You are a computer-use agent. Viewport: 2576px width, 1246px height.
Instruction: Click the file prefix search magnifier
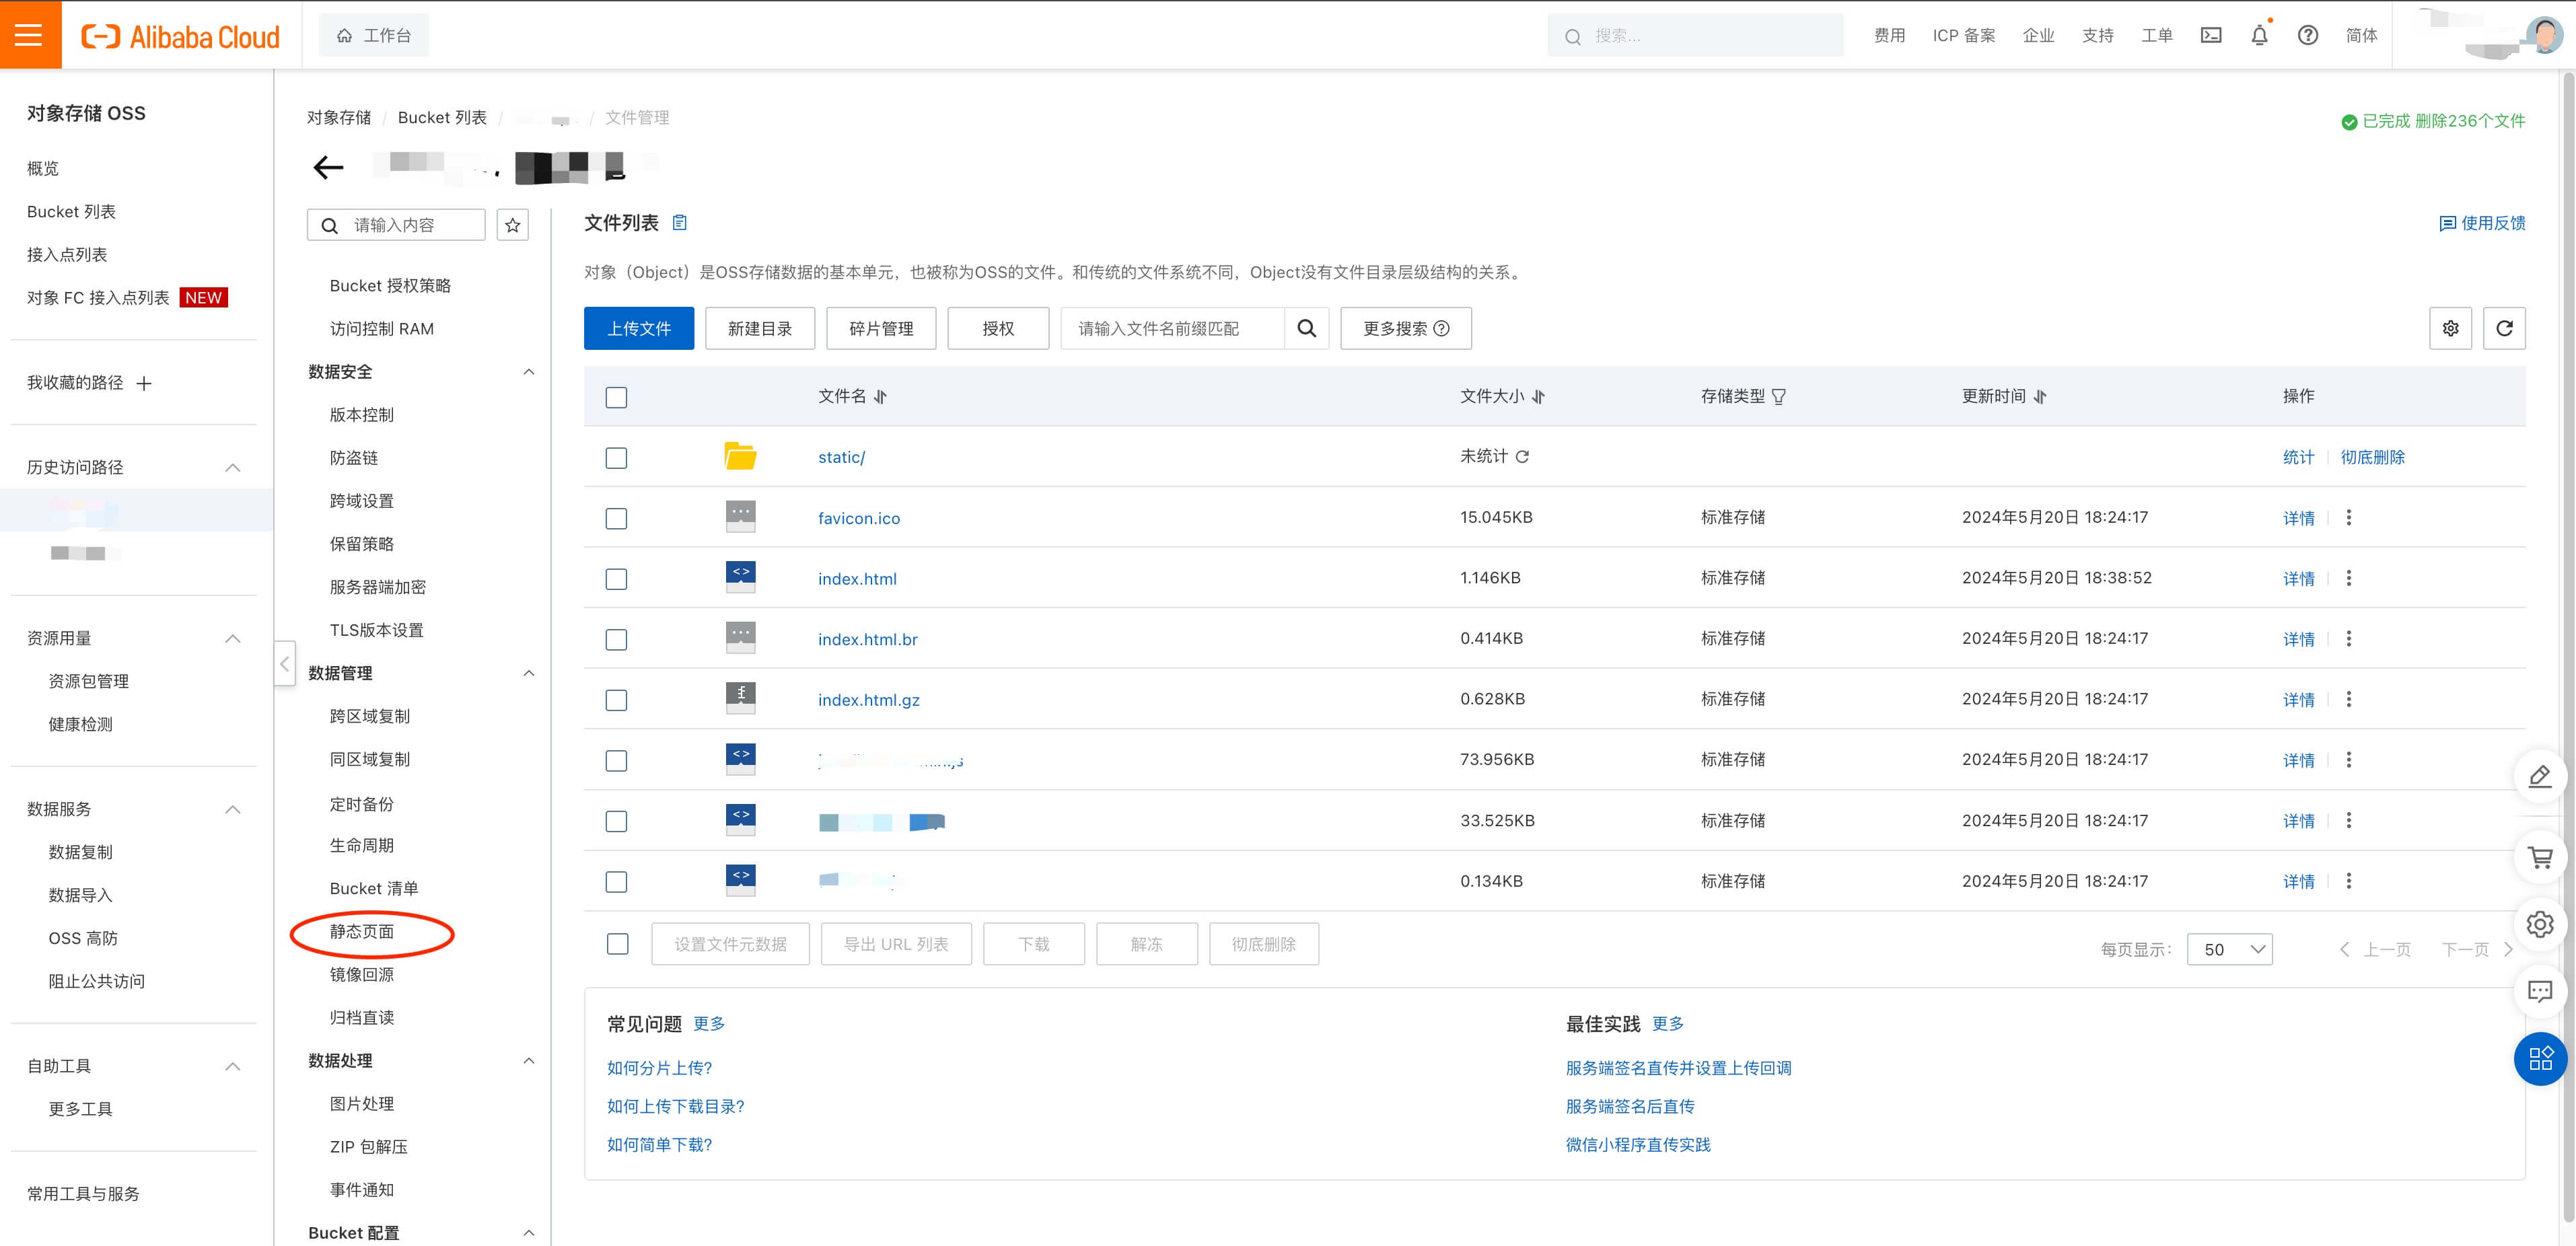click(1306, 328)
